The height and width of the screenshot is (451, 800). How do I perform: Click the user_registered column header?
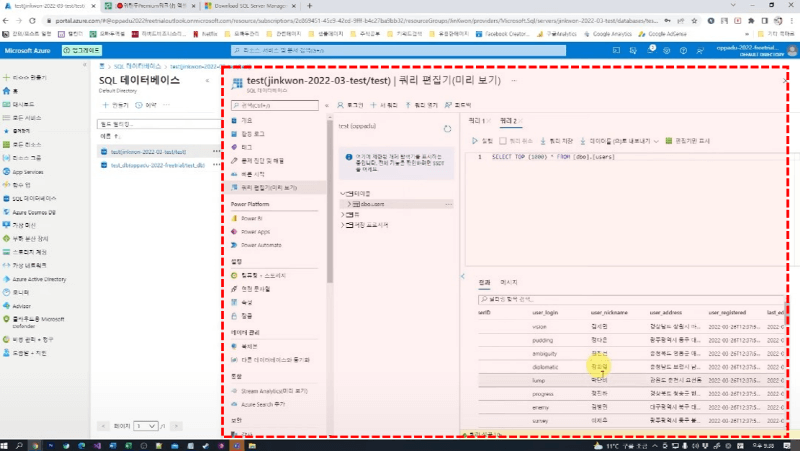pyautogui.click(x=727, y=312)
